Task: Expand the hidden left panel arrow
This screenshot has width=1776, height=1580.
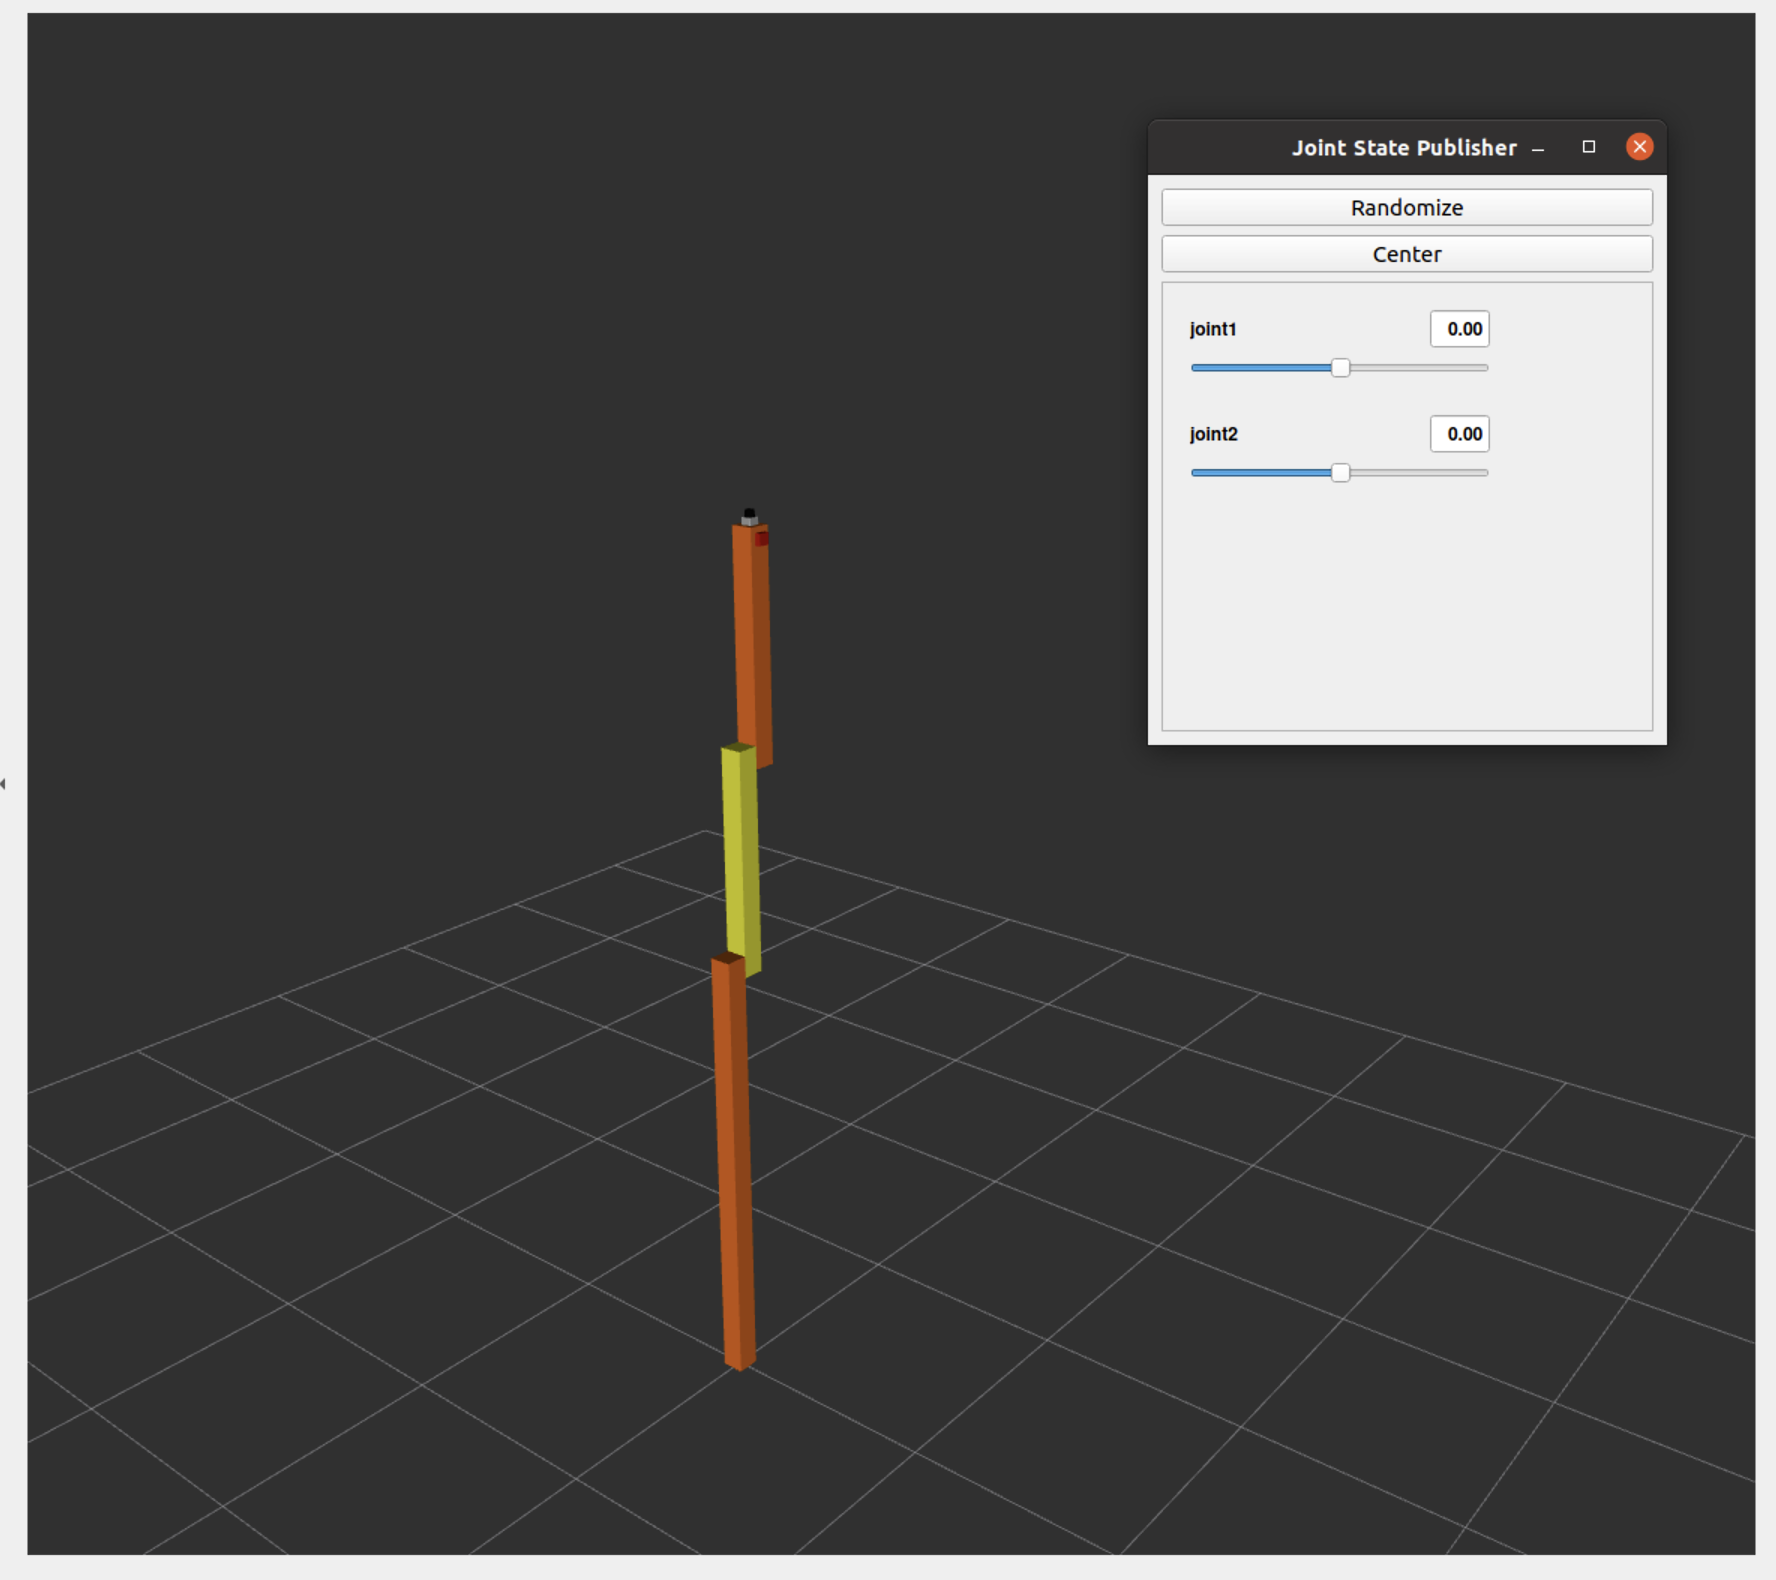Action: point(3,784)
